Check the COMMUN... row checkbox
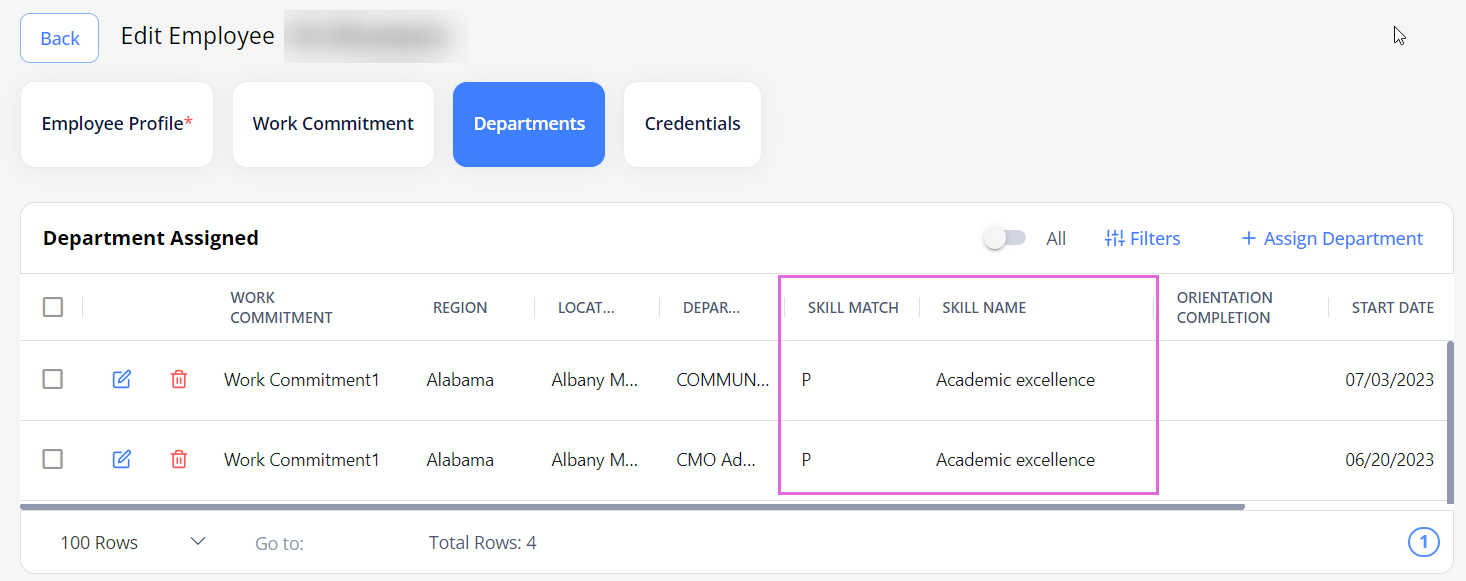This screenshot has width=1466, height=581. (x=53, y=379)
